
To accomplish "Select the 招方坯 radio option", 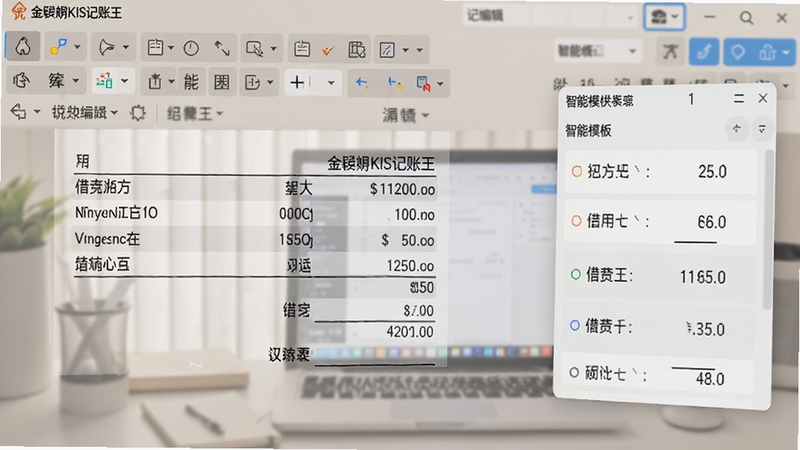I will (x=577, y=171).
